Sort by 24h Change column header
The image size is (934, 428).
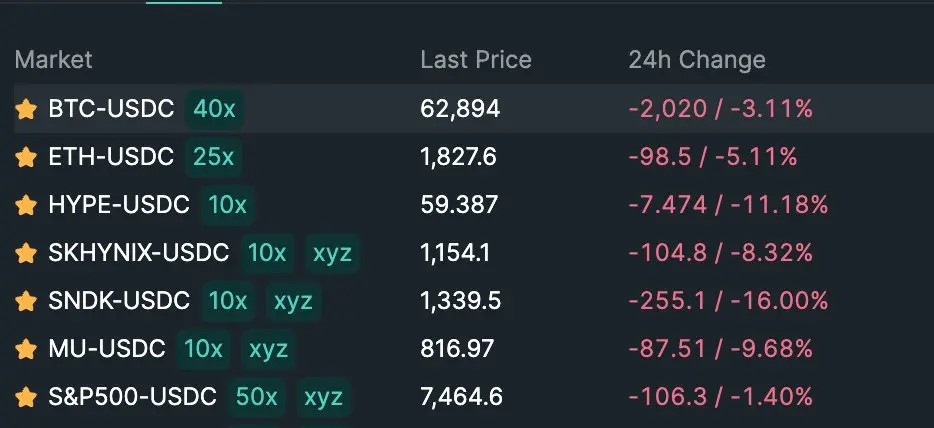click(697, 60)
